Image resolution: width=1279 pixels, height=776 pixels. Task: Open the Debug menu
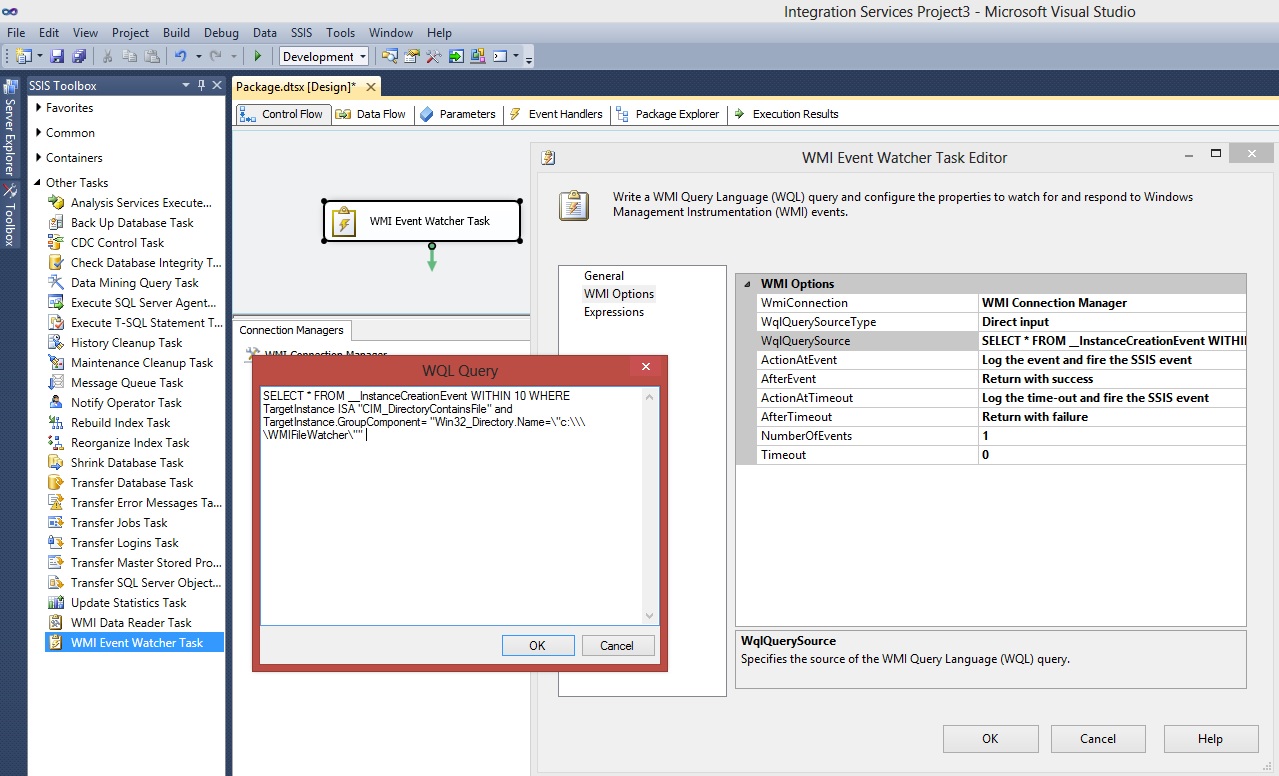coord(221,33)
